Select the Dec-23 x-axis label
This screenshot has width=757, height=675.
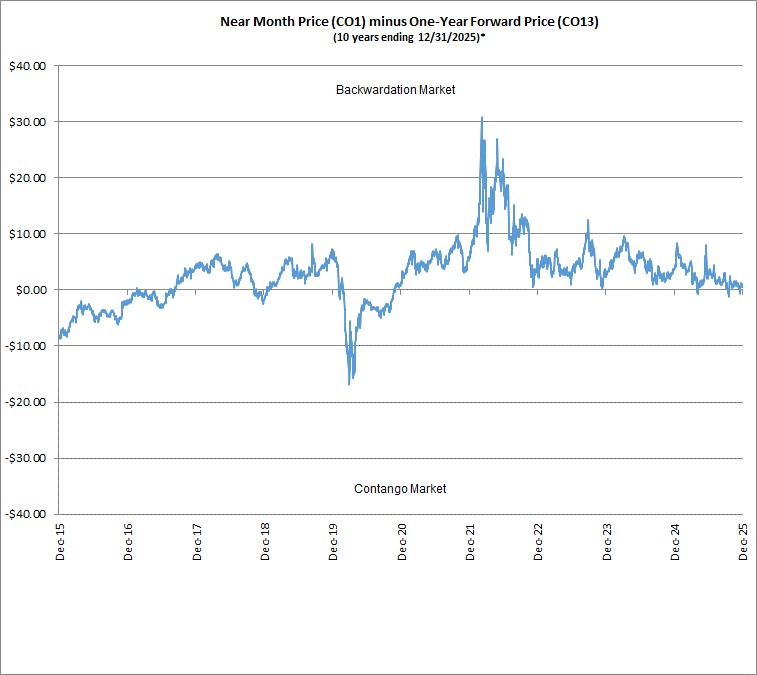[x=607, y=542]
